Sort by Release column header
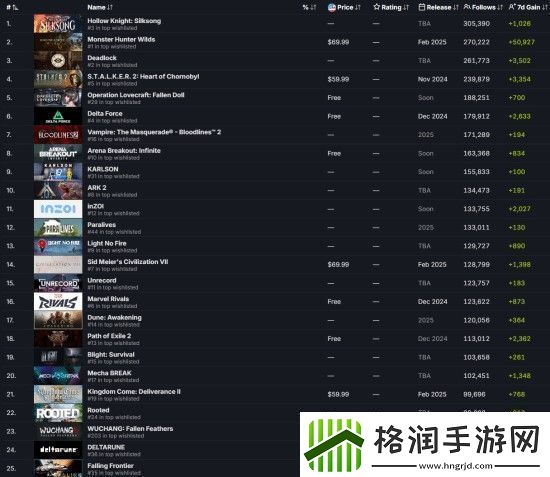 point(438,7)
